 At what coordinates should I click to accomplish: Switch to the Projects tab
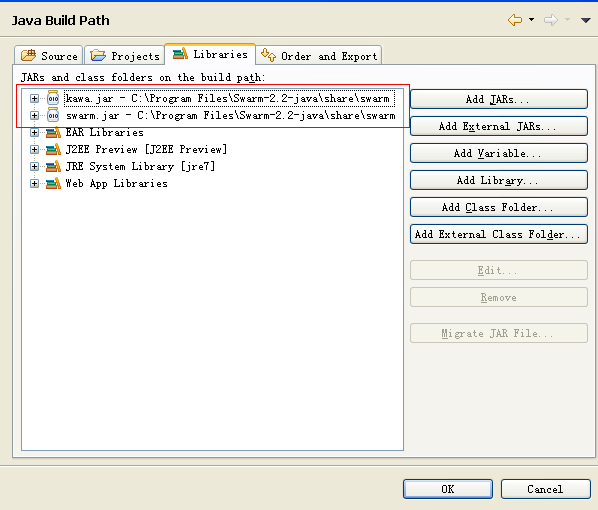pos(124,56)
